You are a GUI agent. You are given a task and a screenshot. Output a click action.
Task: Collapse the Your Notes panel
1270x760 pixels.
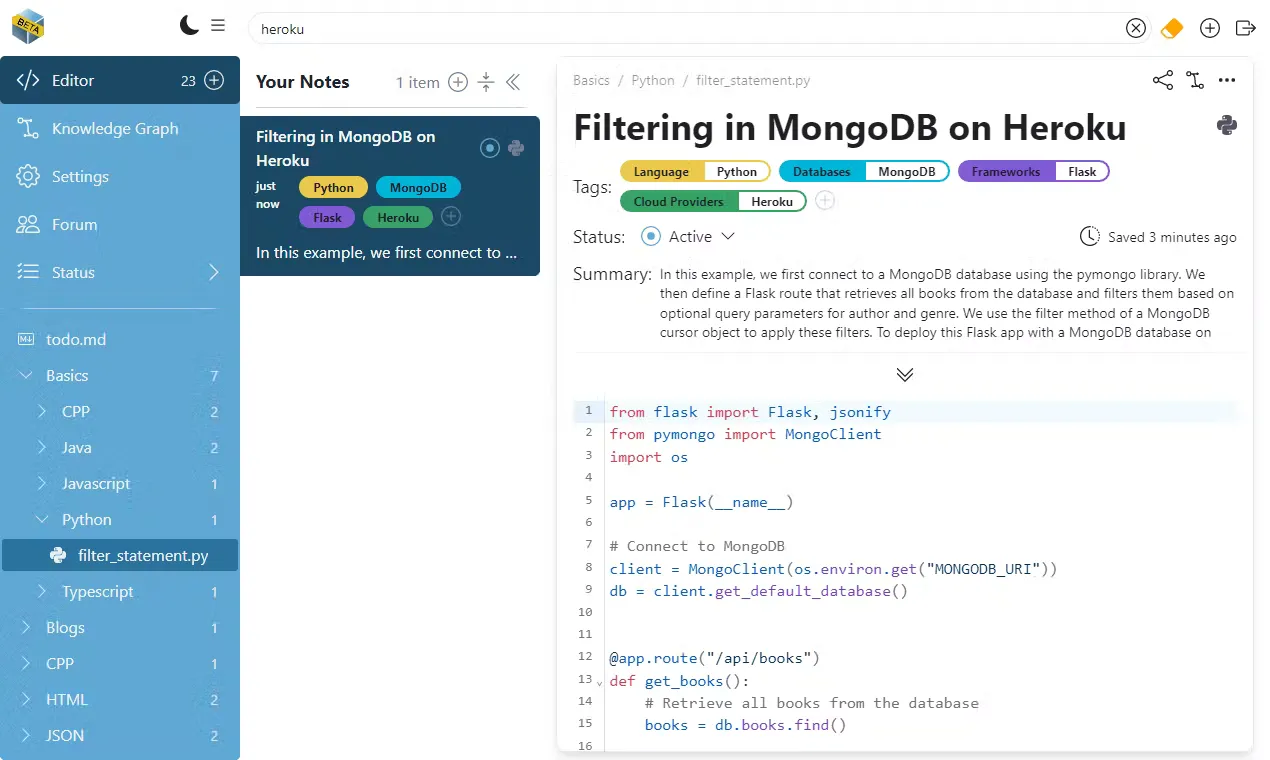(x=513, y=82)
